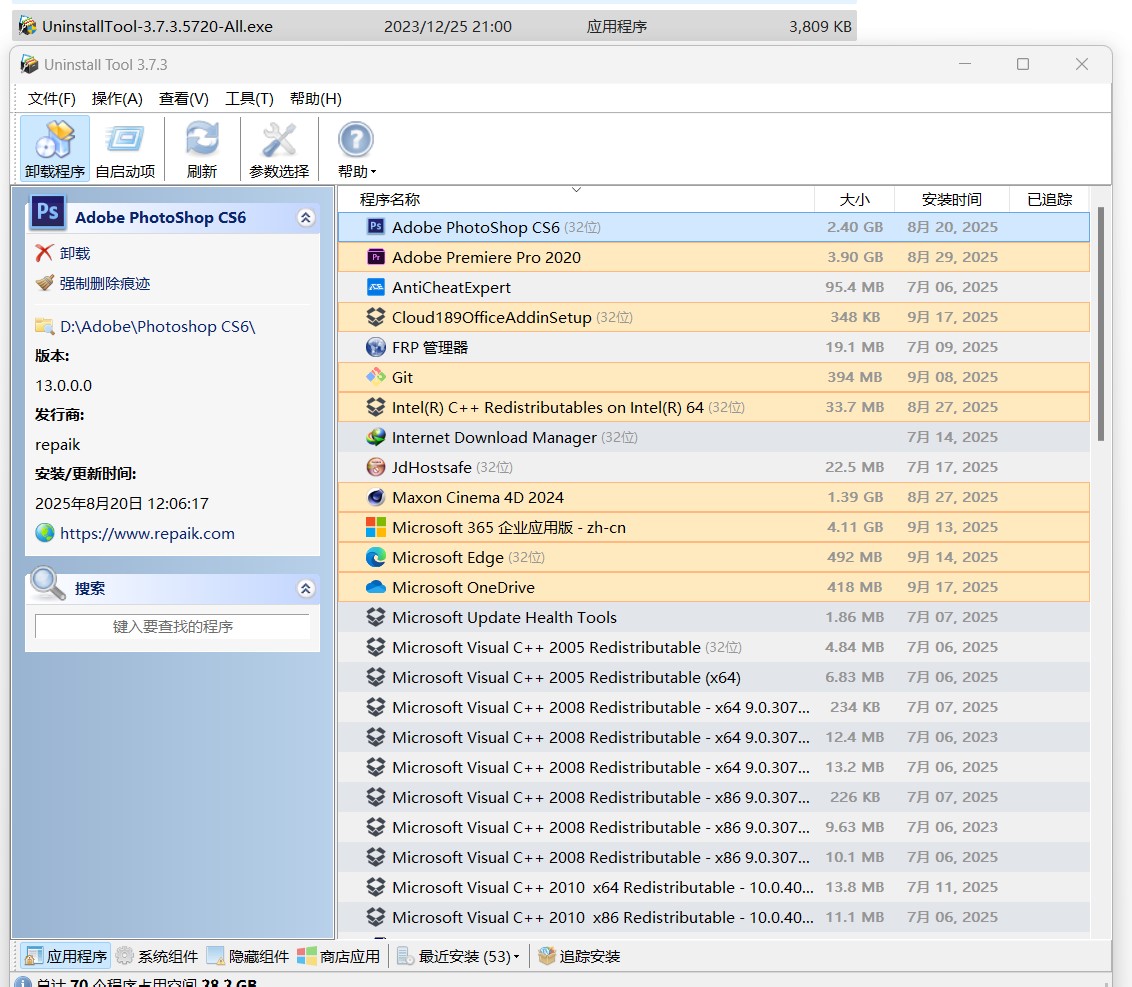Expand the 最近安装 (53) dropdown

(x=517, y=957)
